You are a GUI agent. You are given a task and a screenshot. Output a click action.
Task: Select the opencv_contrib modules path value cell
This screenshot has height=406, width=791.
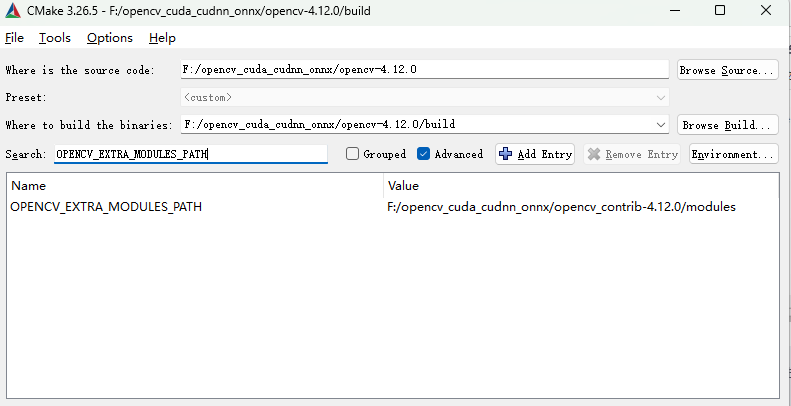[x=561, y=207]
